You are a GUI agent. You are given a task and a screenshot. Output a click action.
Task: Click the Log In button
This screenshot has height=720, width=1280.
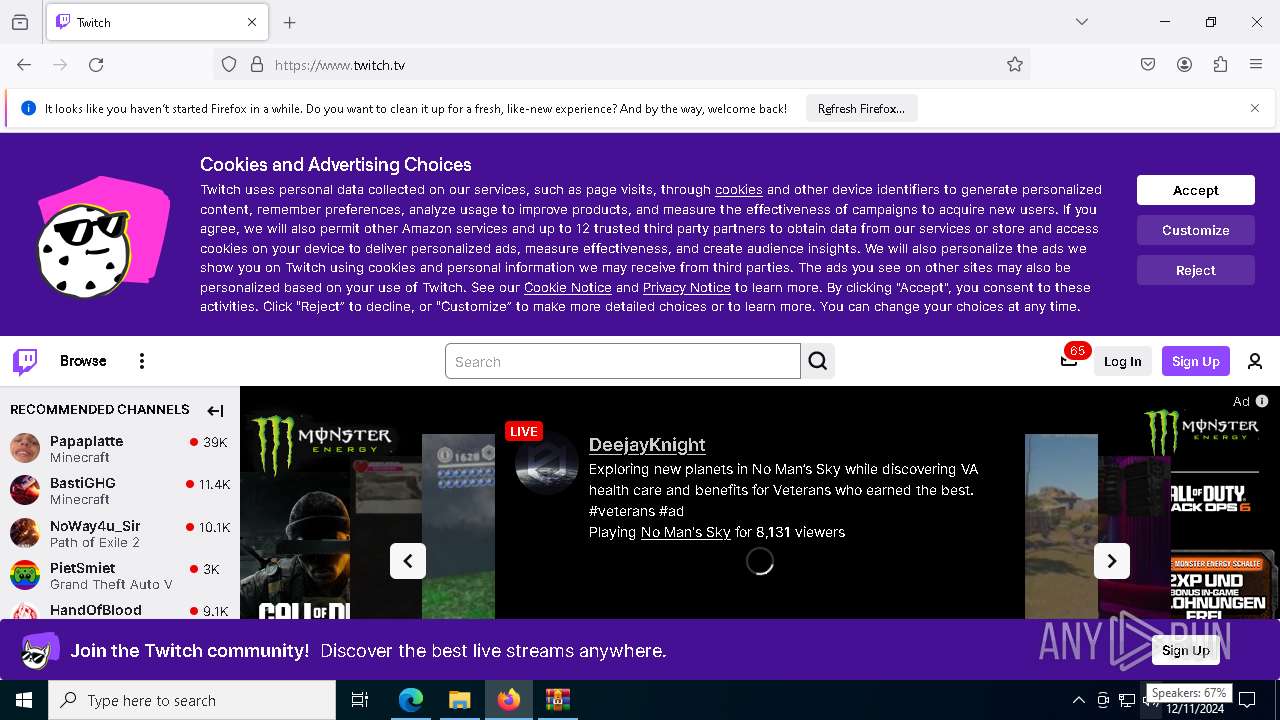[x=1122, y=361]
